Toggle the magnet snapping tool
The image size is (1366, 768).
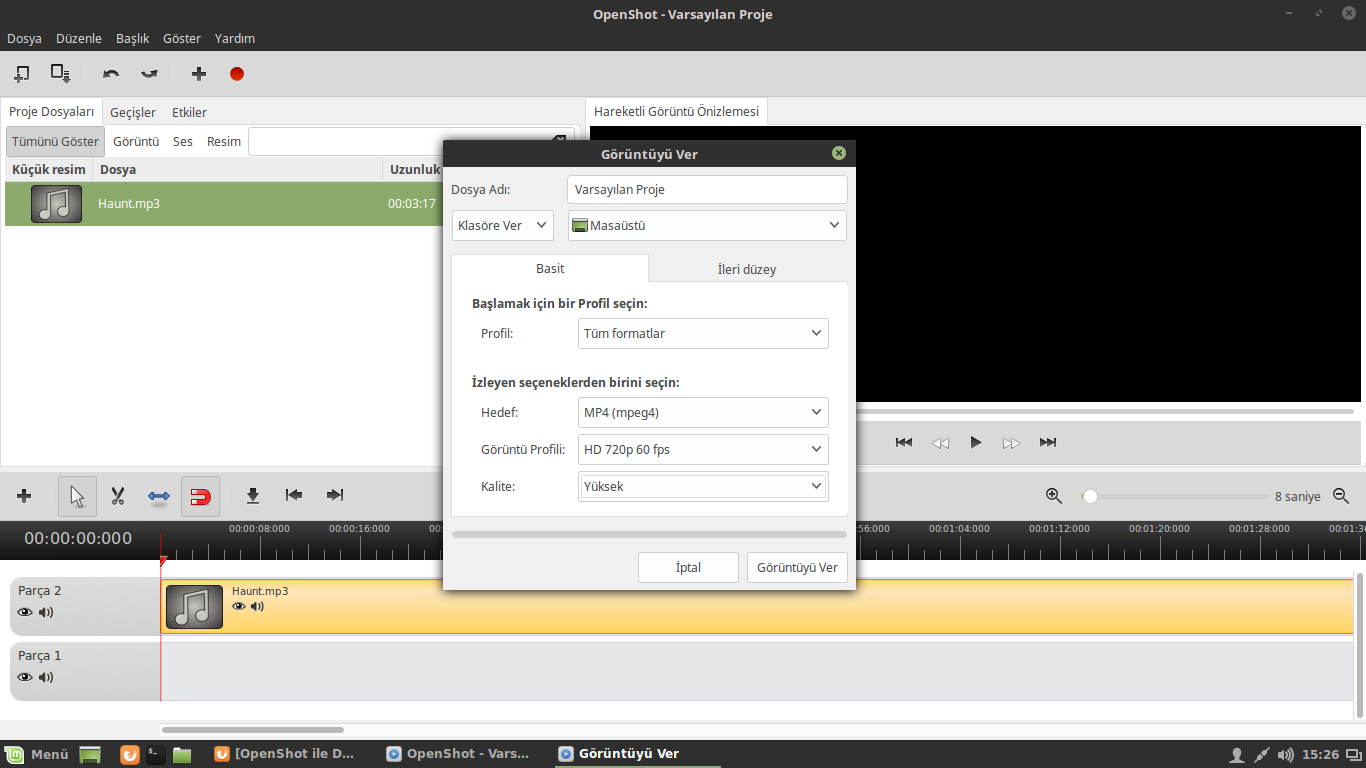tap(200, 496)
